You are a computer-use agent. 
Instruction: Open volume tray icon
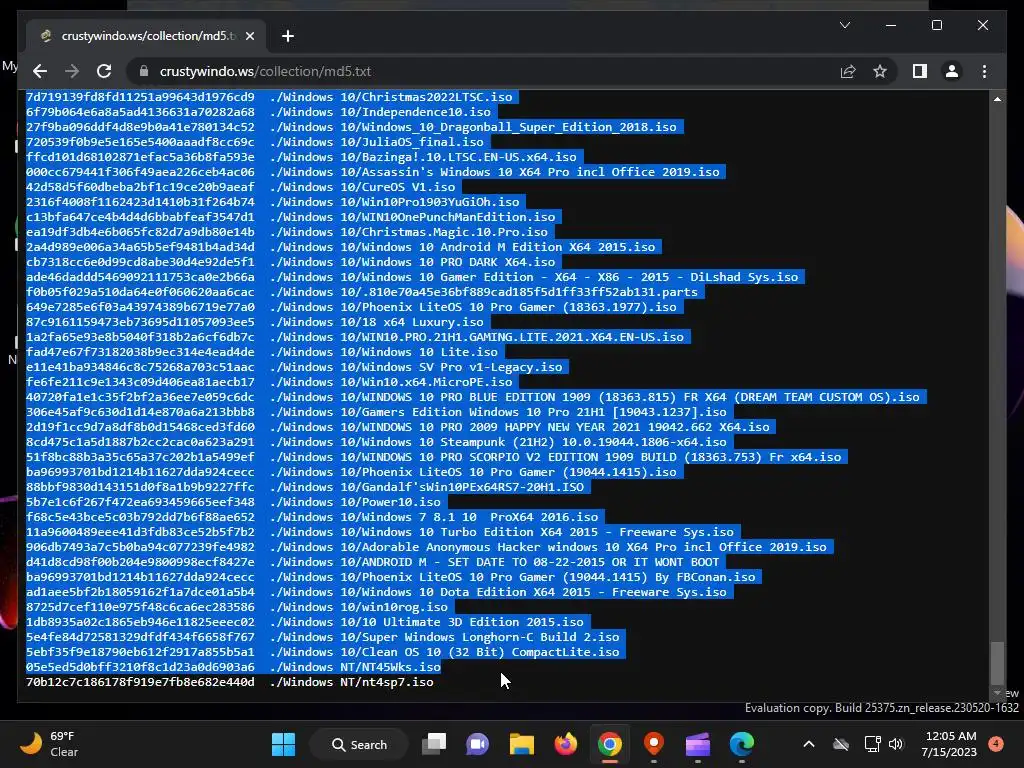(896, 744)
